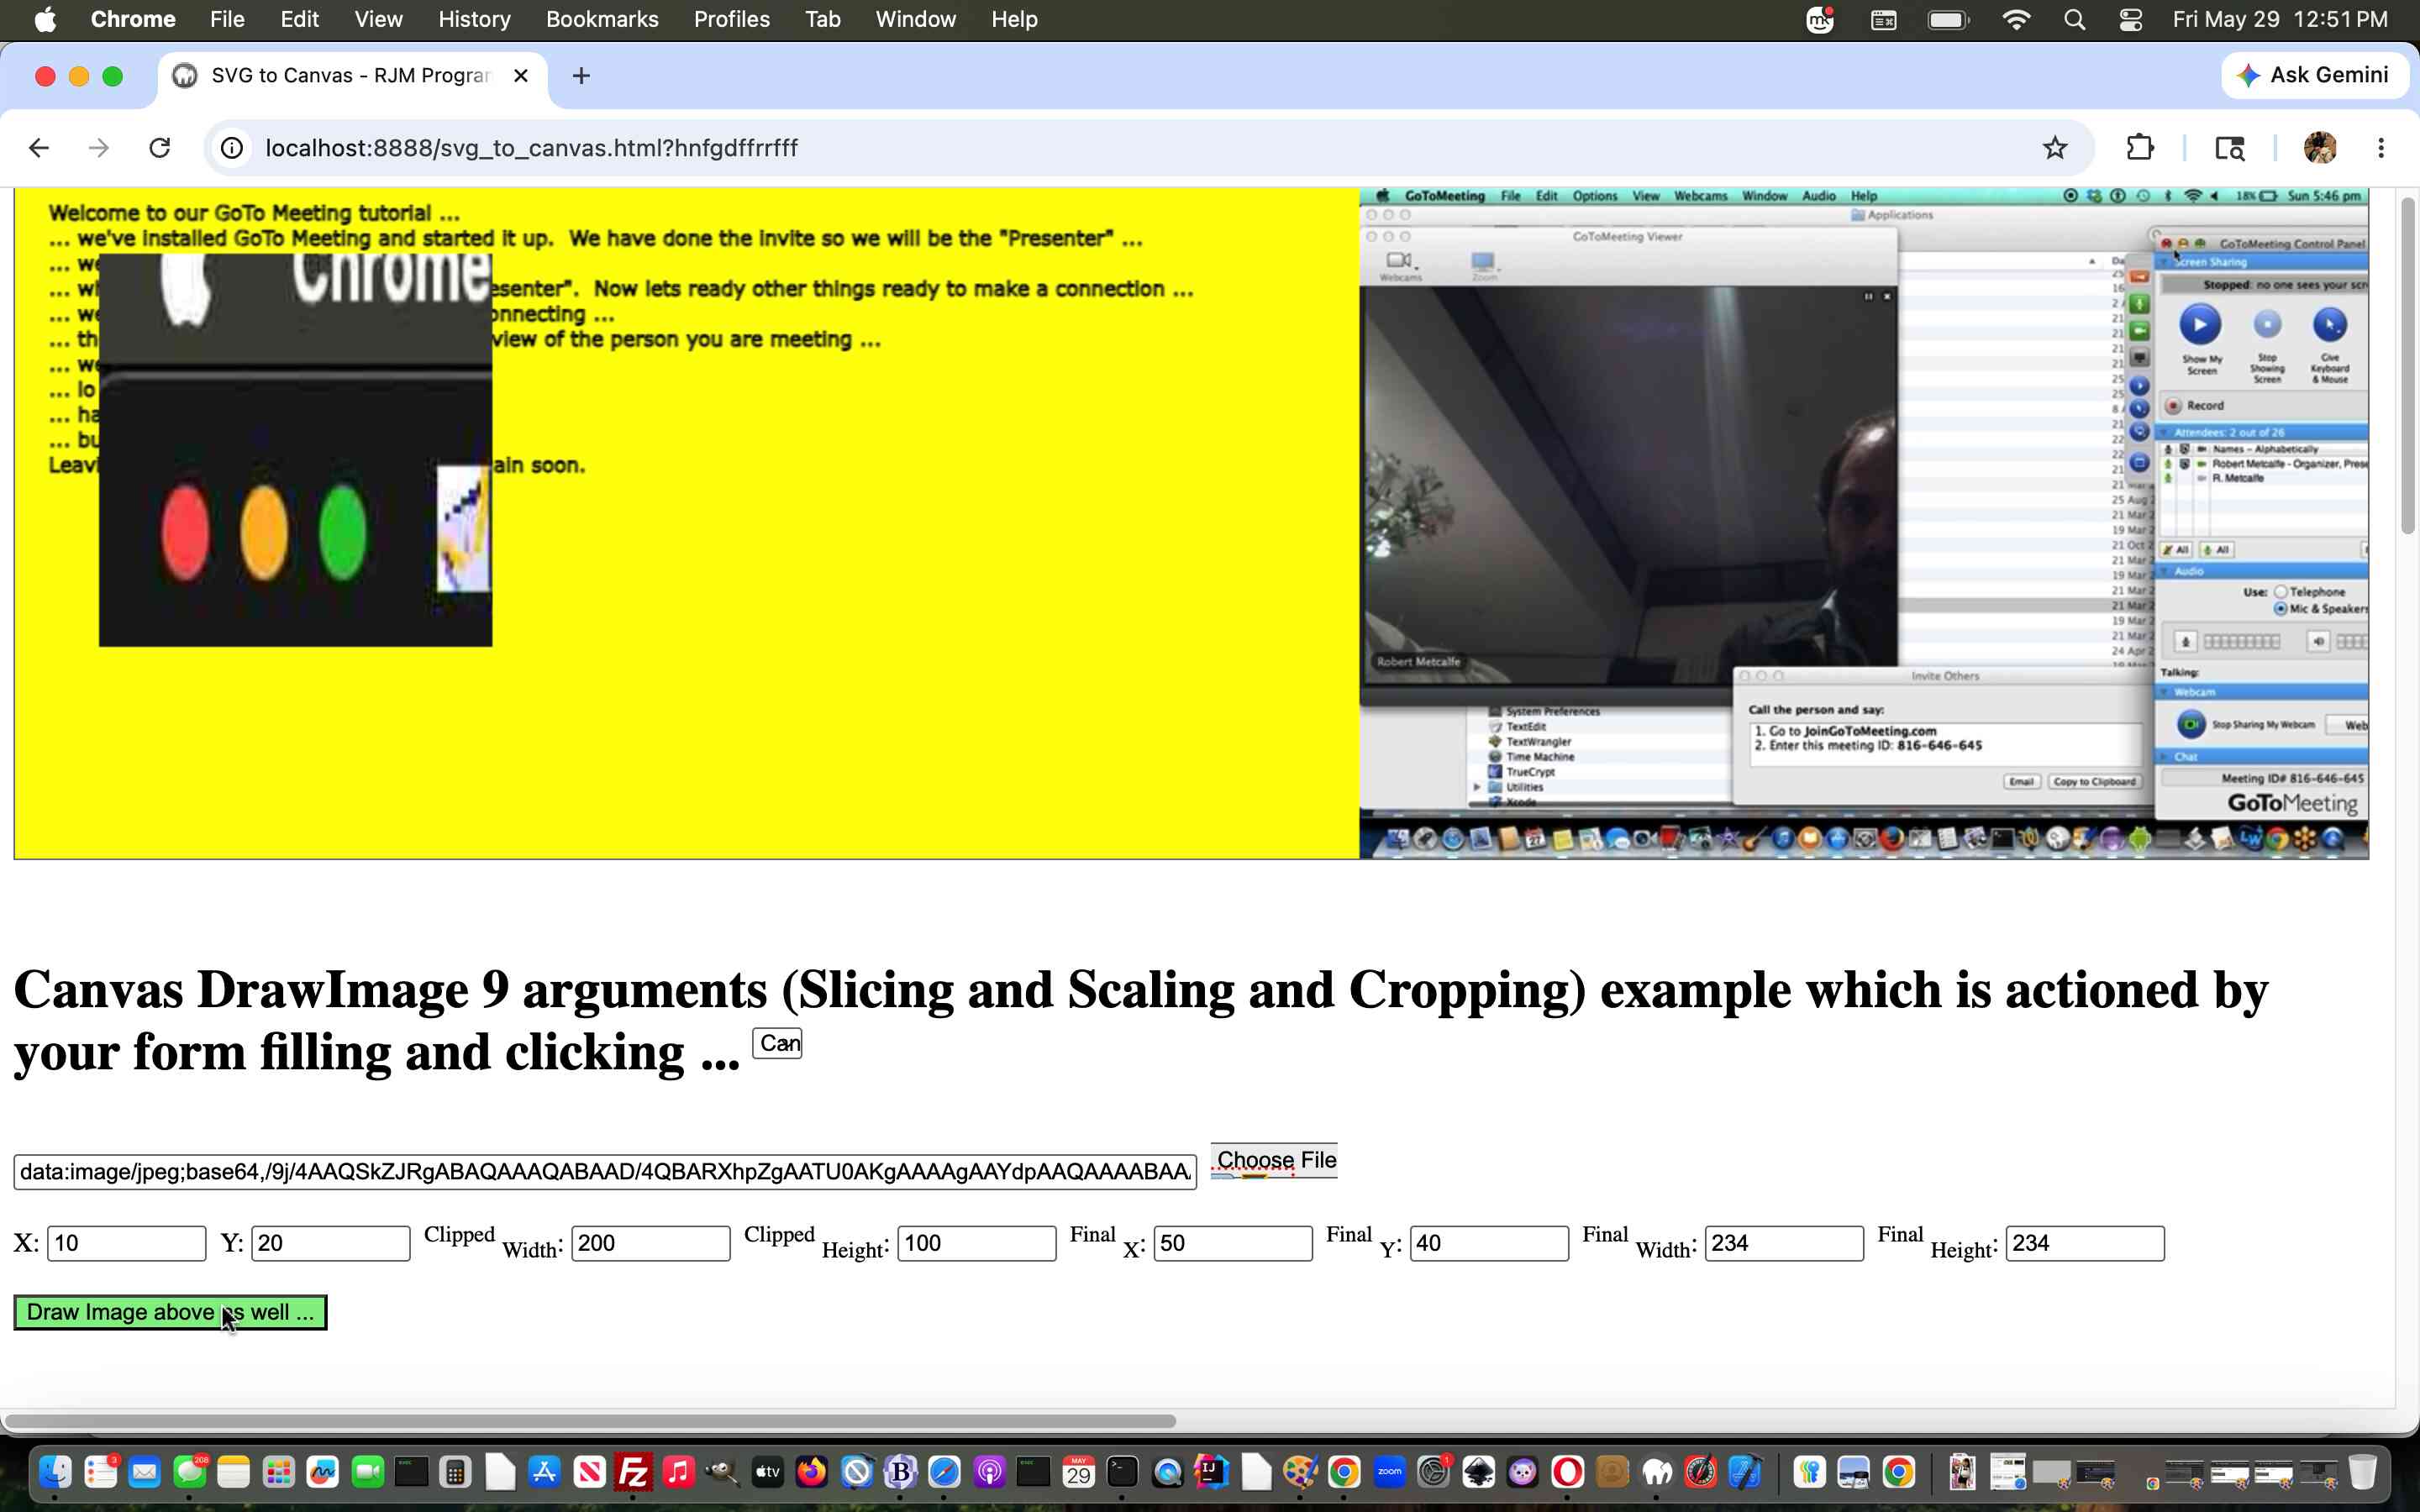Open the File menu

click(227, 19)
